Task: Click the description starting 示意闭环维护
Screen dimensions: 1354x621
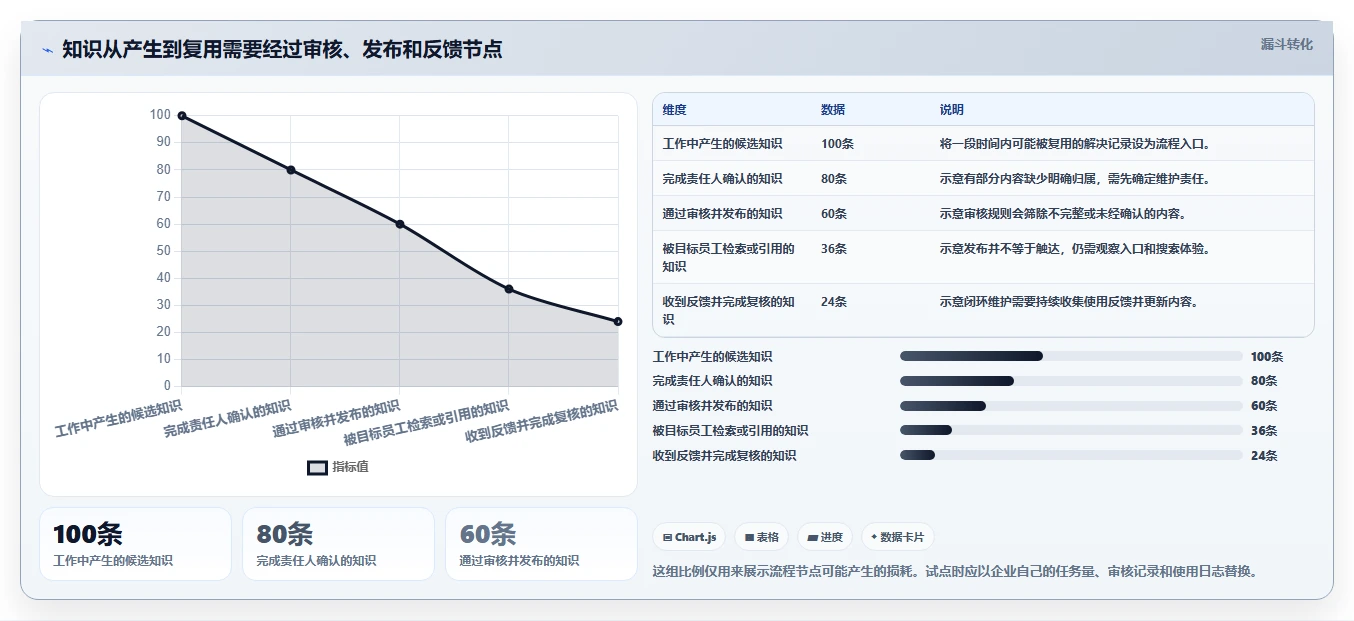Action: click(1070, 302)
